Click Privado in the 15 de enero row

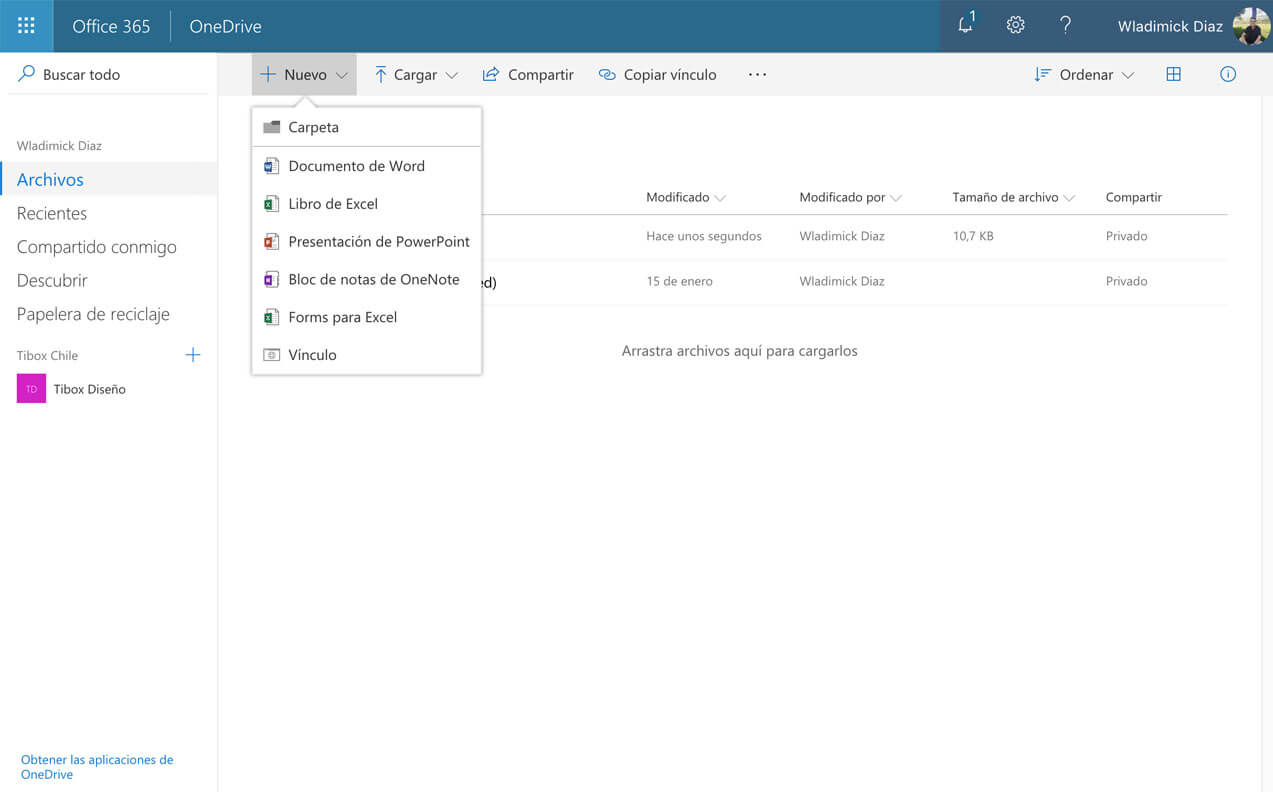point(1126,282)
